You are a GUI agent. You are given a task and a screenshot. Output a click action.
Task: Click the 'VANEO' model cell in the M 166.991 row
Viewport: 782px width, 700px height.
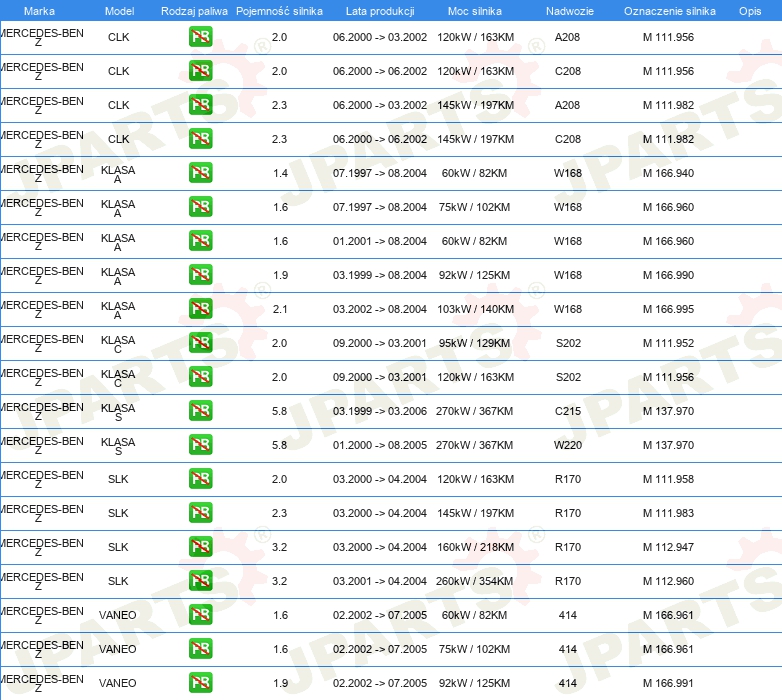(x=118, y=683)
